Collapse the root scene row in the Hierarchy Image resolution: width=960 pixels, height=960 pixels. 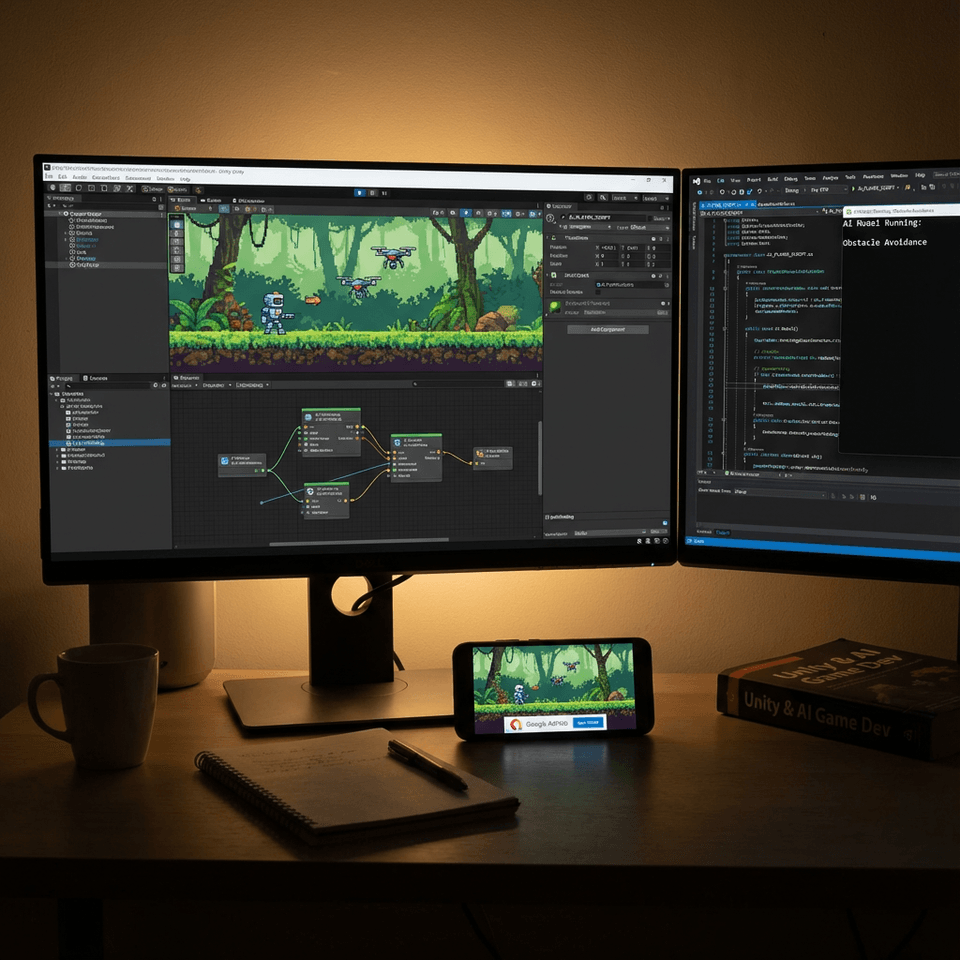[x=60, y=214]
